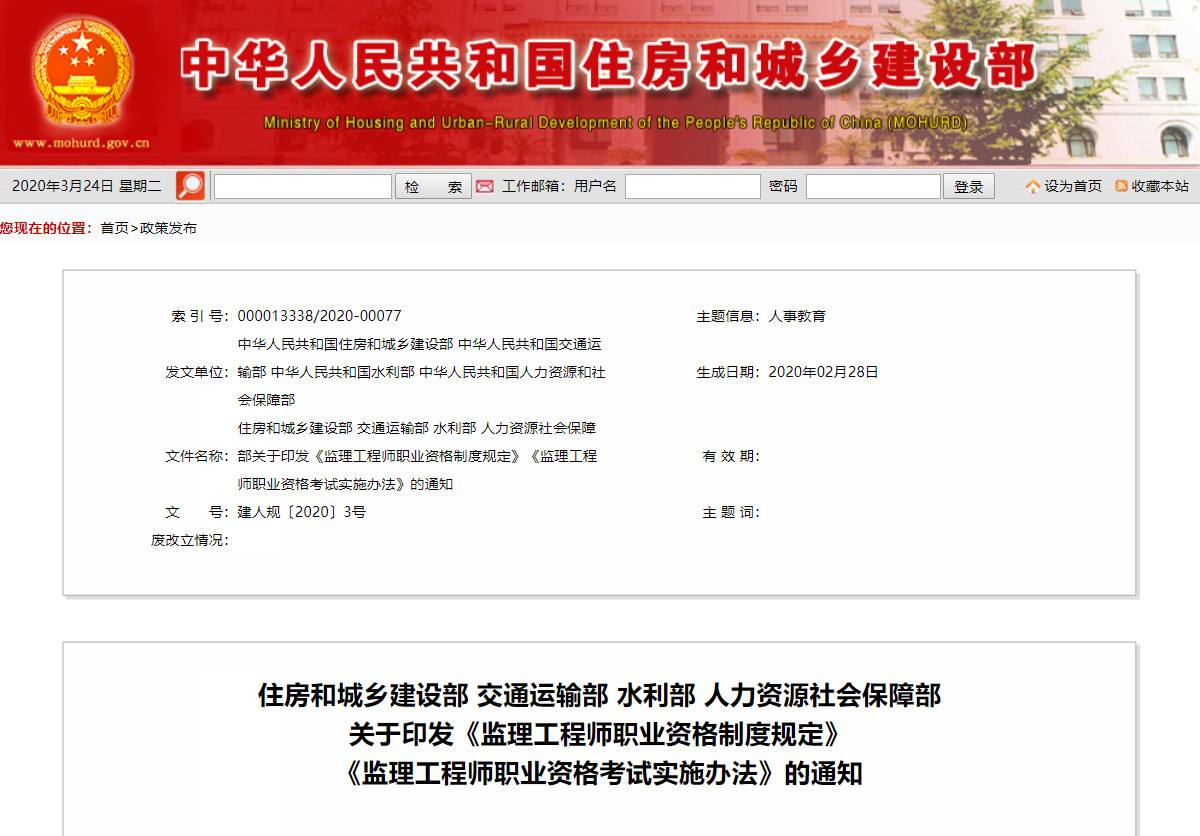1200x836 pixels.
Task: Click the 用户名 username field
Action: 694,186
